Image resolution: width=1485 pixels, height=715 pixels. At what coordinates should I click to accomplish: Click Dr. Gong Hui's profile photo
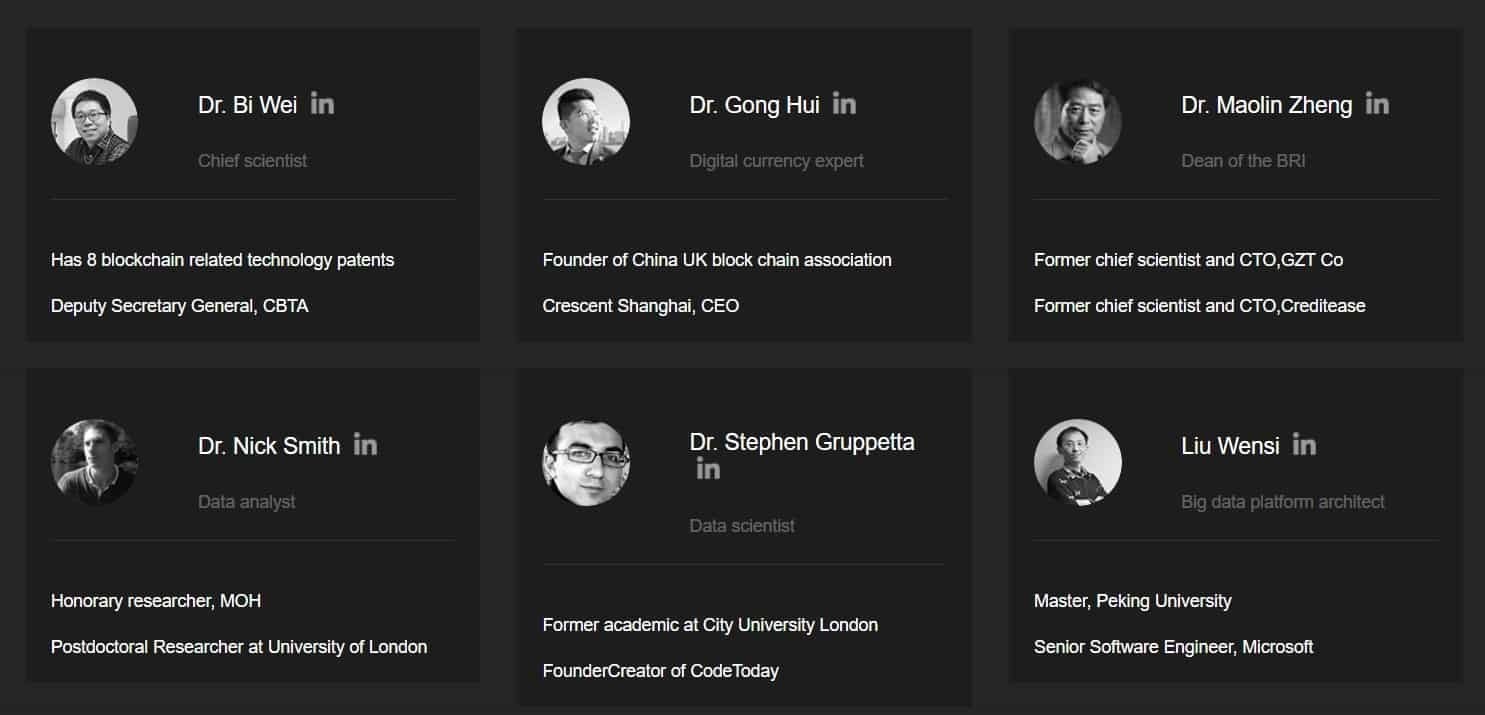click(x=586, y=122)
